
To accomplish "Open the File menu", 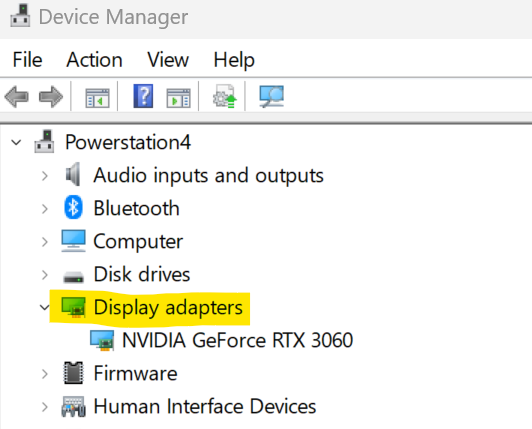I will click(x=27, y=60).
